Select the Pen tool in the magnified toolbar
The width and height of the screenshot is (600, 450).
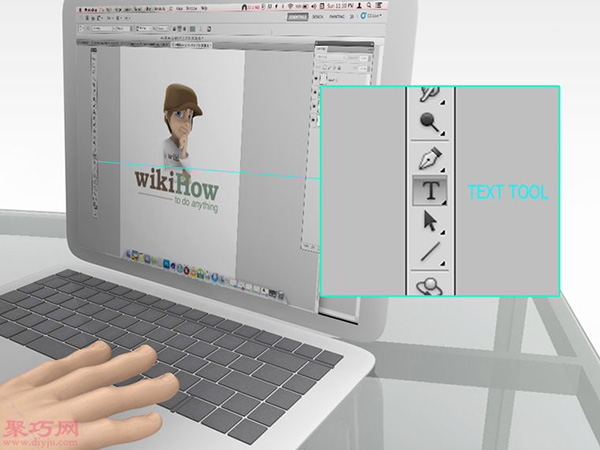(x=430, y=158)
